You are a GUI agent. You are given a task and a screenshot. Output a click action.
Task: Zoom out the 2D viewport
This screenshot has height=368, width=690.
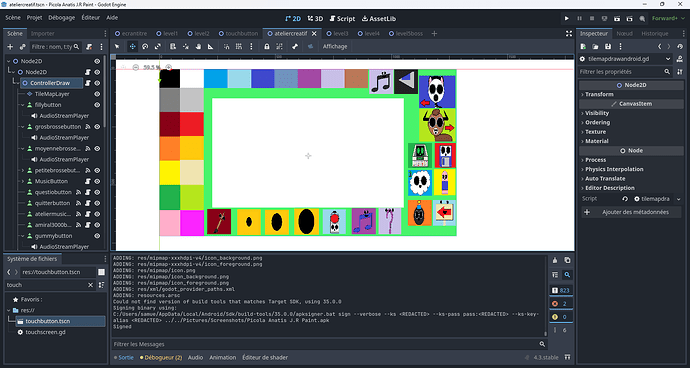(136, 67)
